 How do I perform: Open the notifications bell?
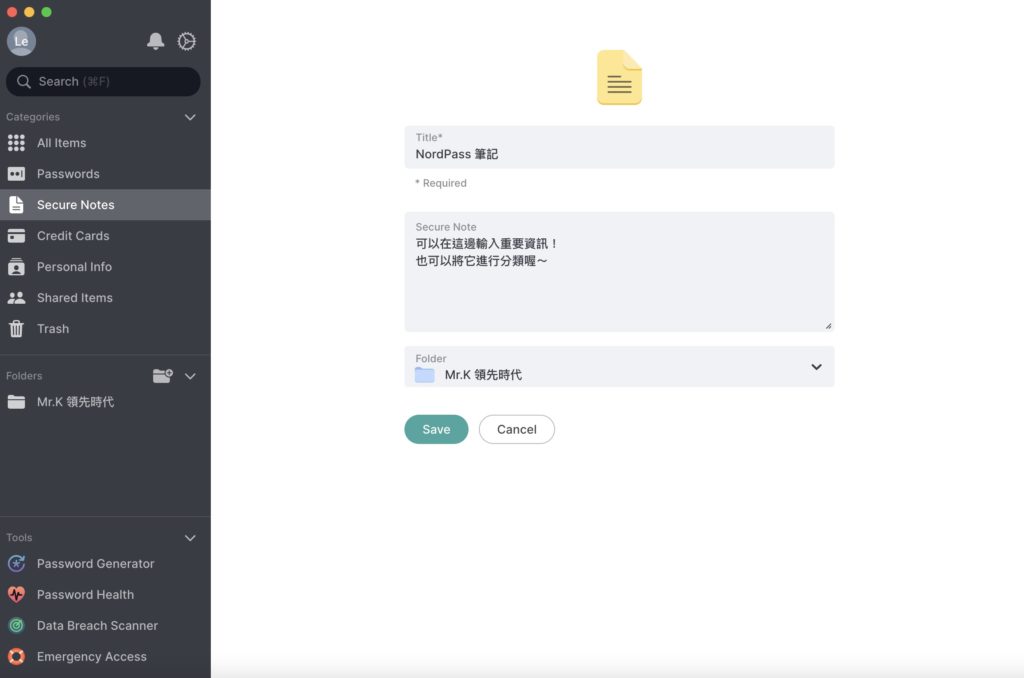click(x=155, y=41)
